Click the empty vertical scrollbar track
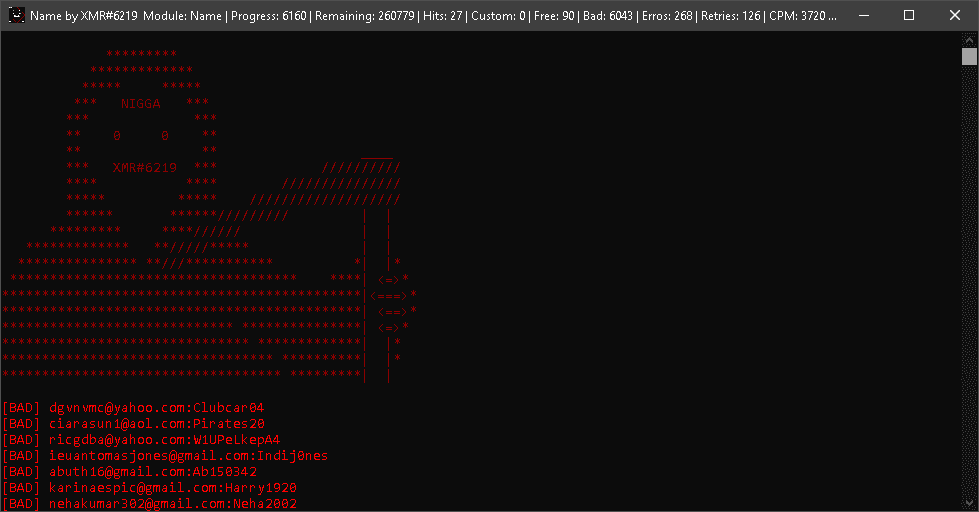This screenshot has height=512, width=979. 969,281
